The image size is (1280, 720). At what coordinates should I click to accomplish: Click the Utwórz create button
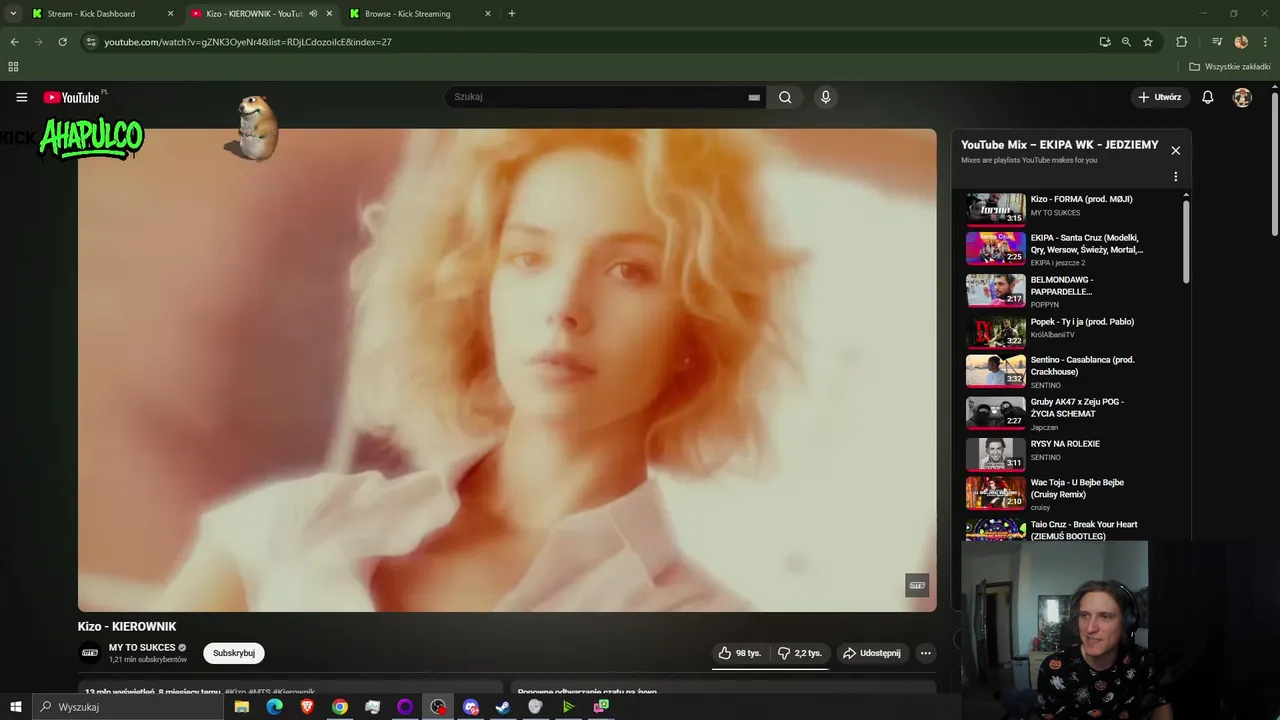point(1159,97)
